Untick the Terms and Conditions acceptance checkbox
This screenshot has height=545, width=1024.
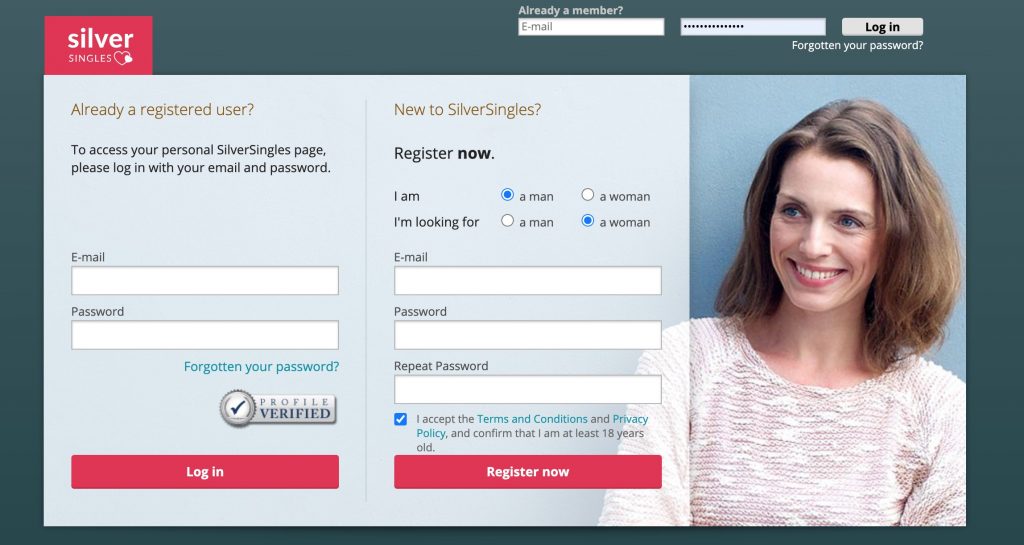click(x=400, y=419)
